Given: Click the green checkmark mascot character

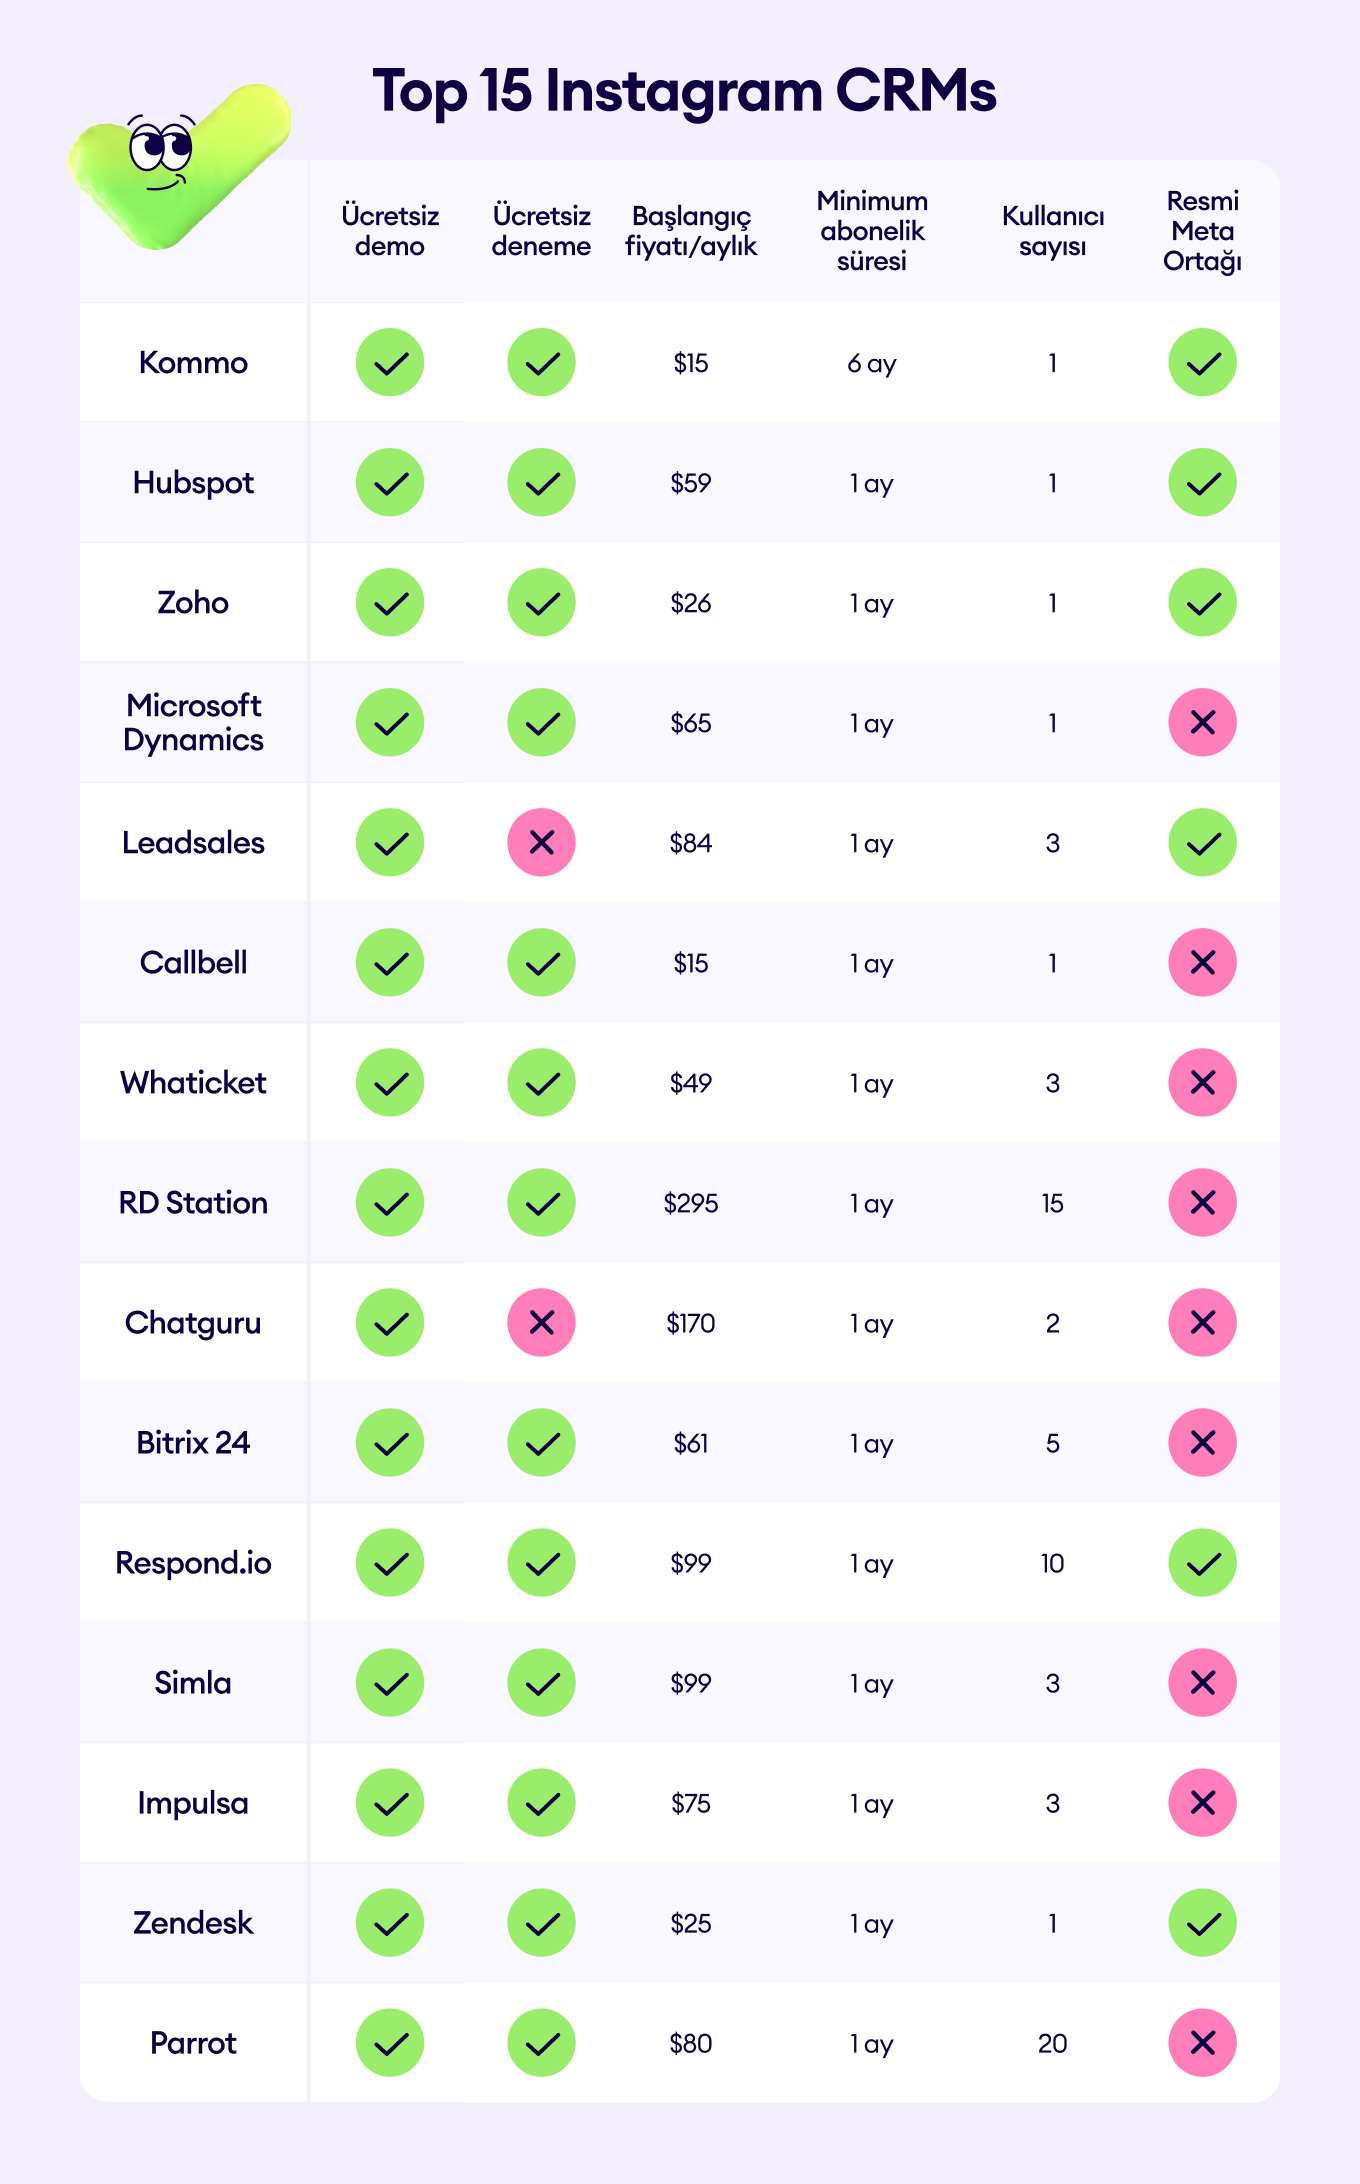Looking at the screenshot, I should (180, 167).
